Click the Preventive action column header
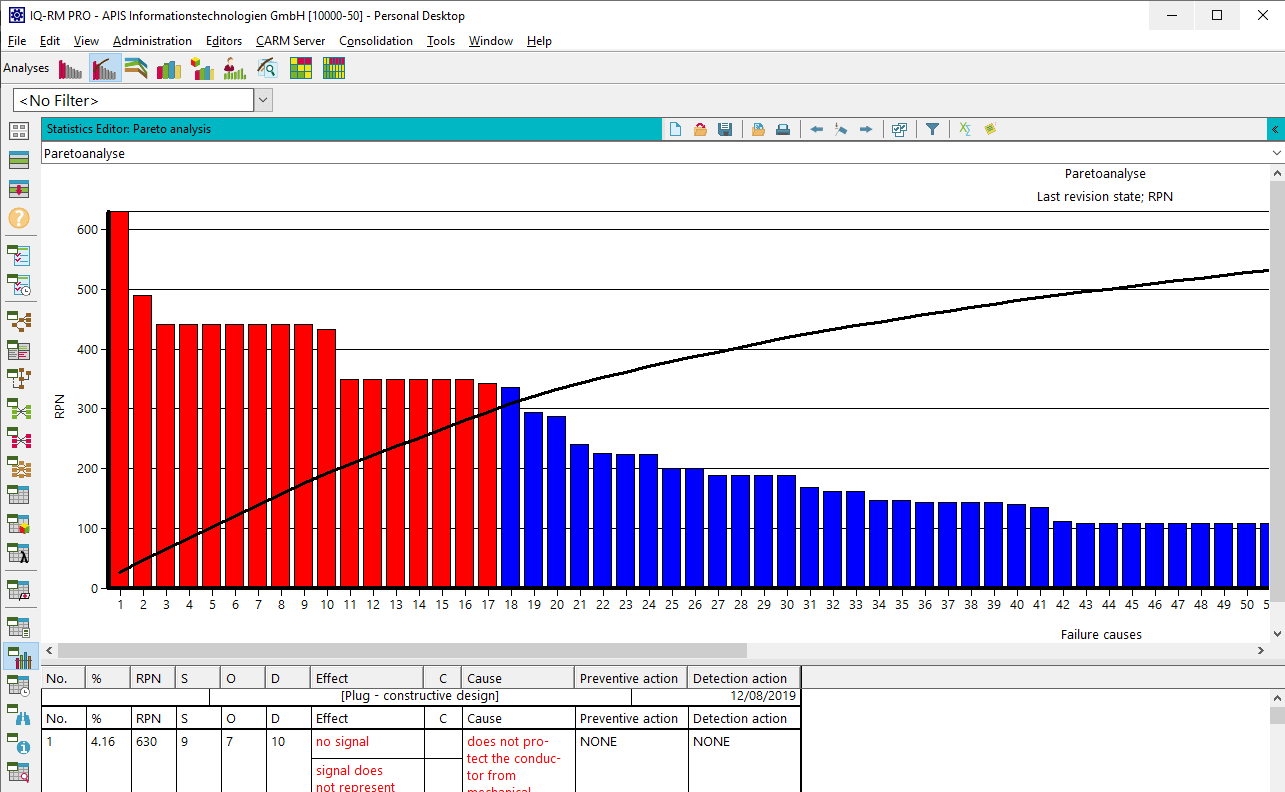The width and height of the screenshot is (1285, 792). [629, 678]
